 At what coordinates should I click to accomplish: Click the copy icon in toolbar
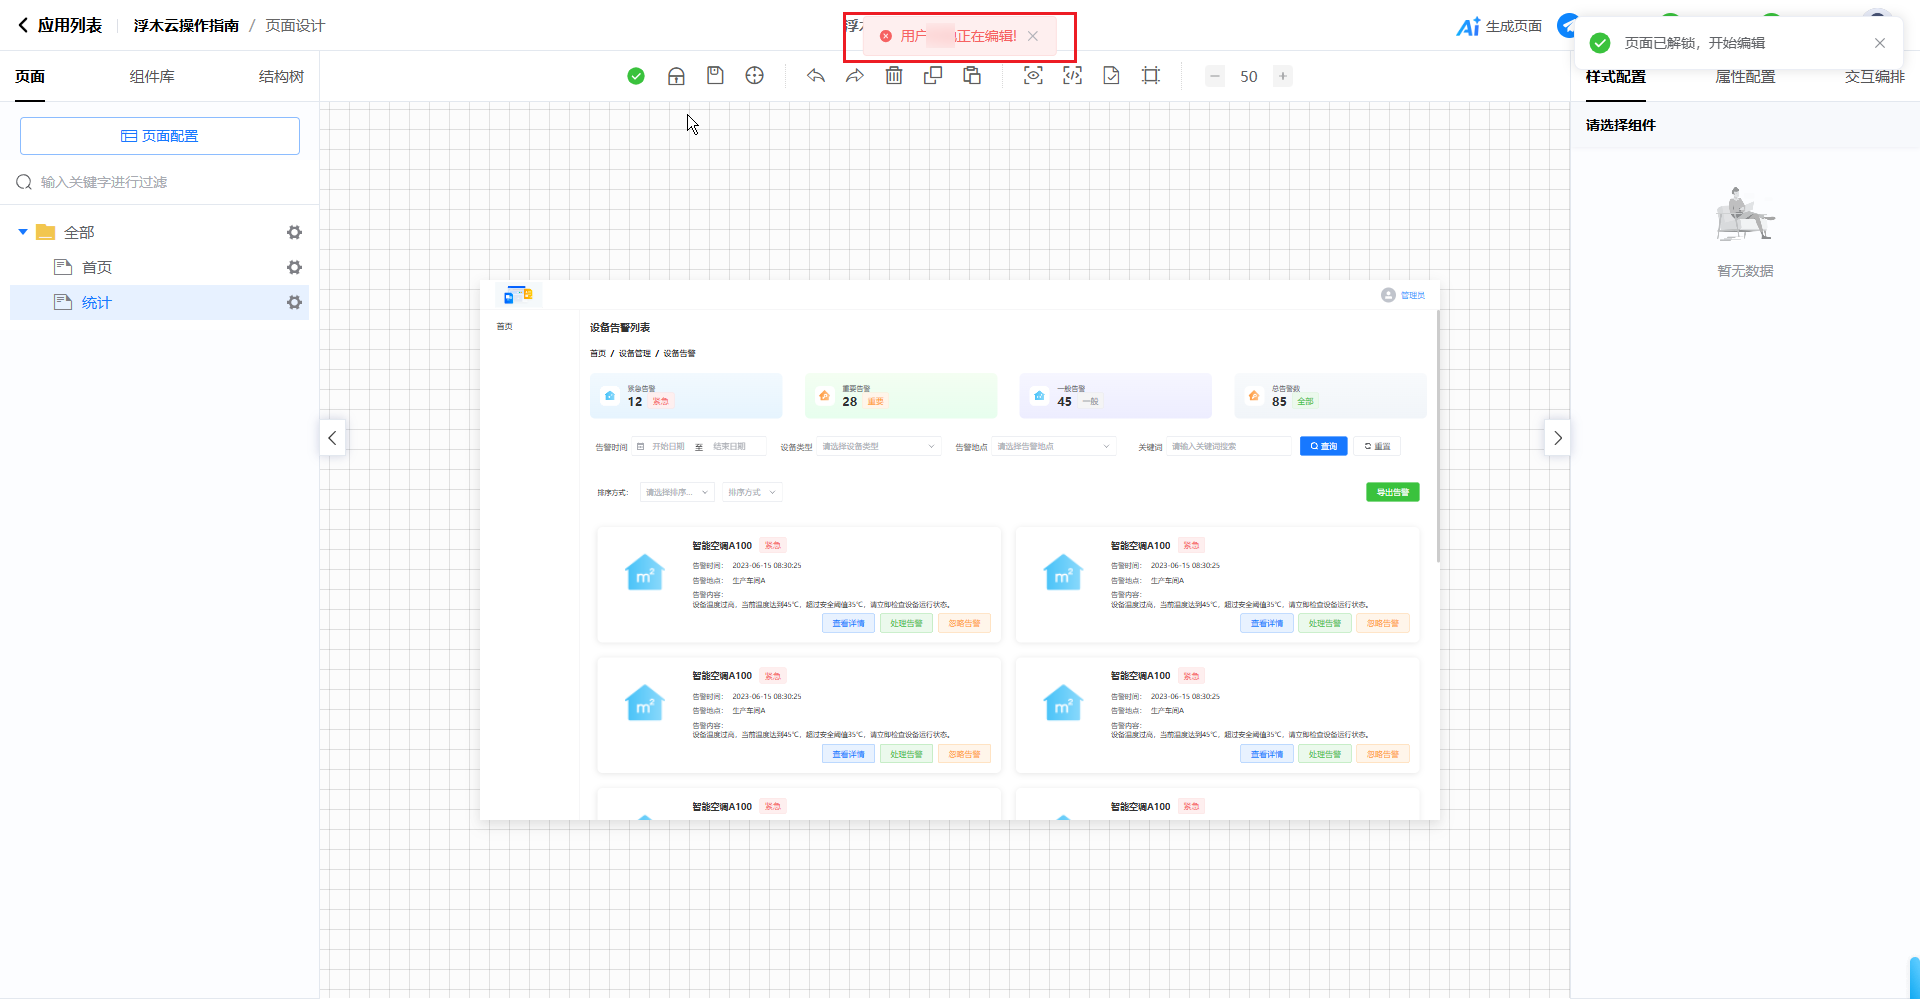click(x=933, y=76)
